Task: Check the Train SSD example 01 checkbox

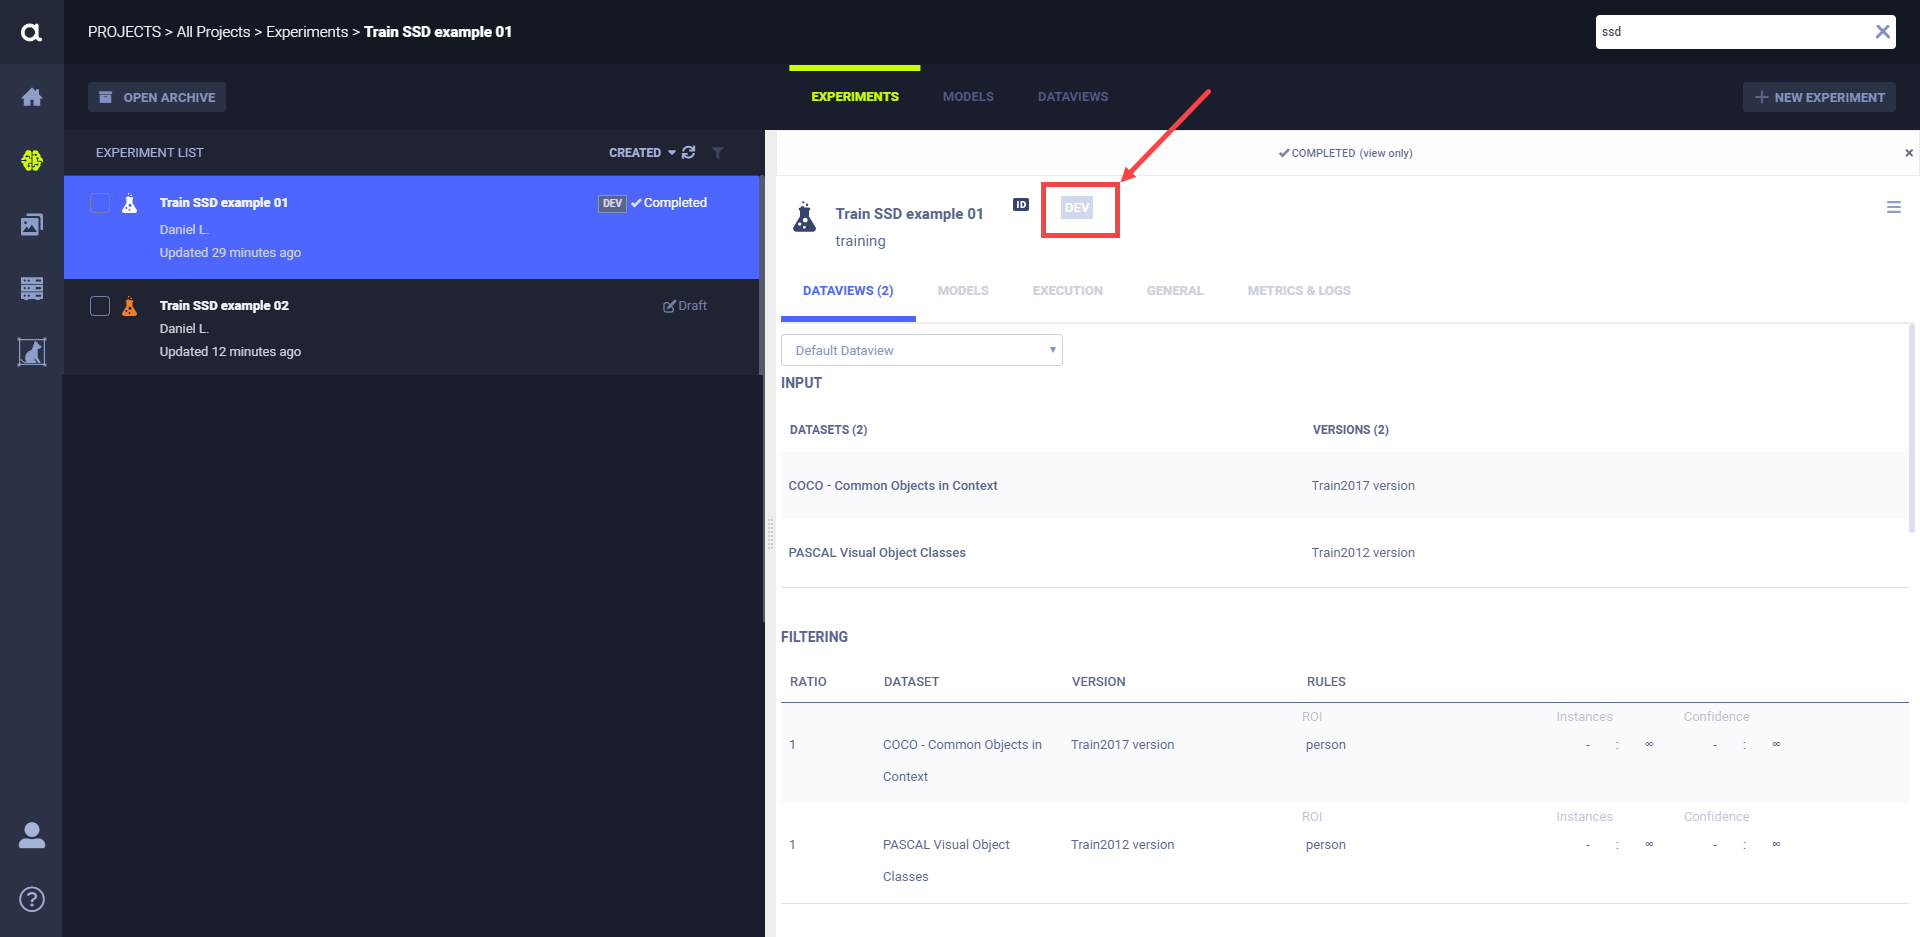Action: click(x=100, y=203)
